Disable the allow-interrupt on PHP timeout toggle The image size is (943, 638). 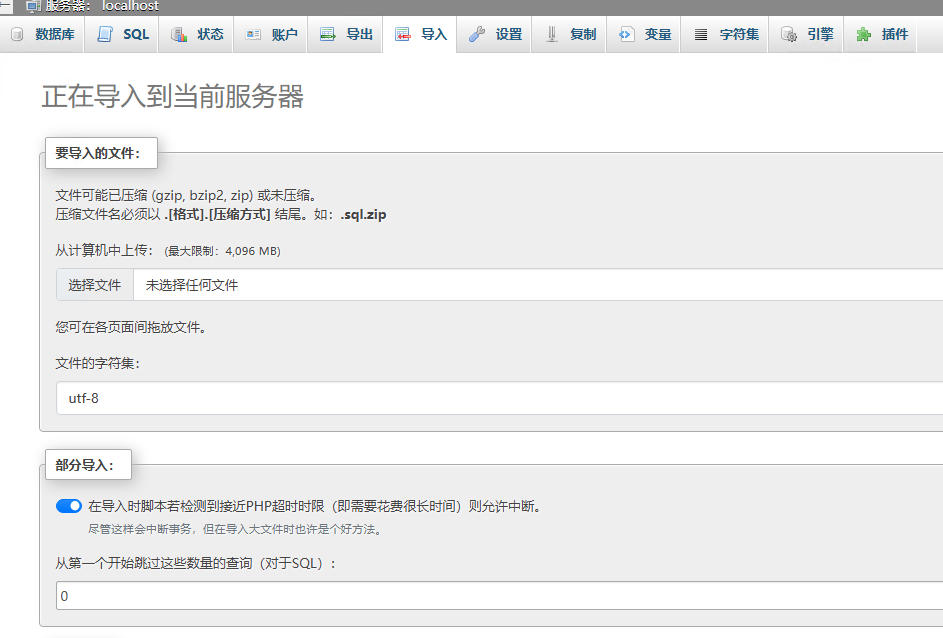coord(69,506)
